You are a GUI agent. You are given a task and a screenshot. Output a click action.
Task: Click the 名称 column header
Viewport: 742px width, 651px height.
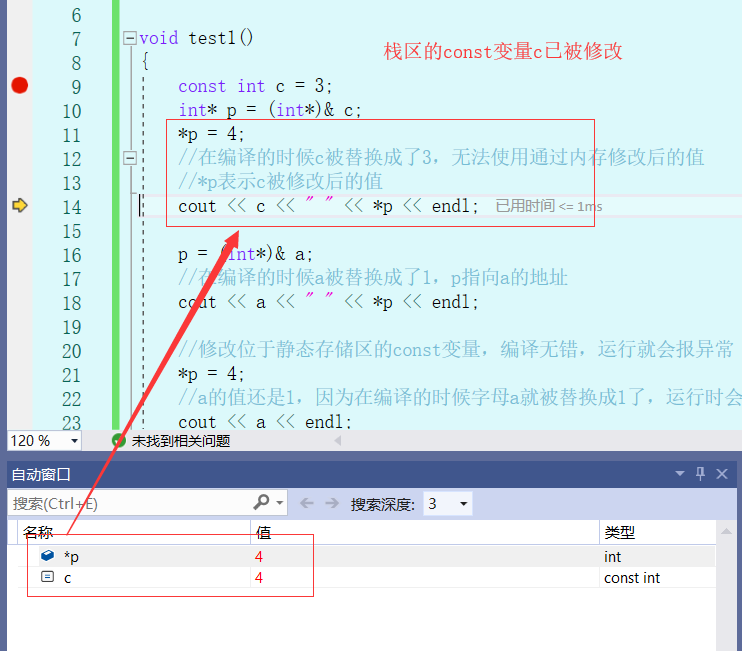coord(134,532)
